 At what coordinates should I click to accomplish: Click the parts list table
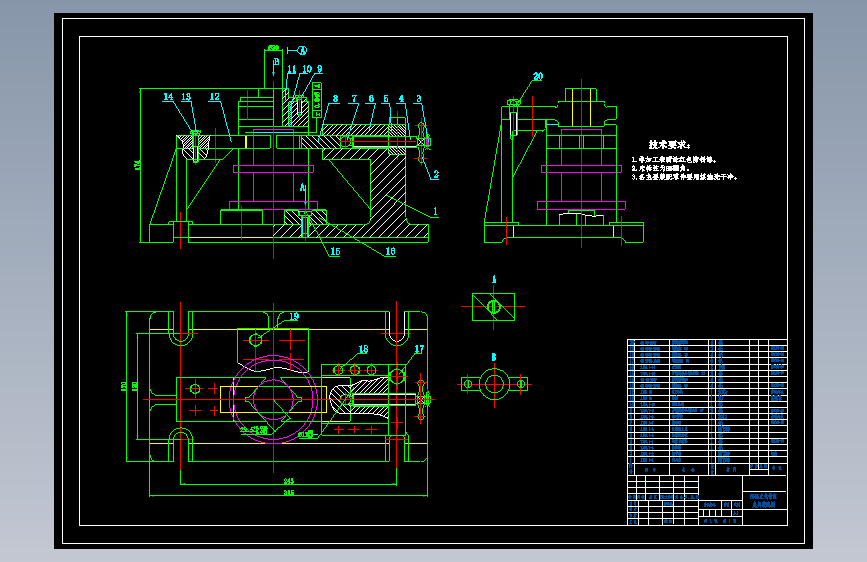coord(707,407)
